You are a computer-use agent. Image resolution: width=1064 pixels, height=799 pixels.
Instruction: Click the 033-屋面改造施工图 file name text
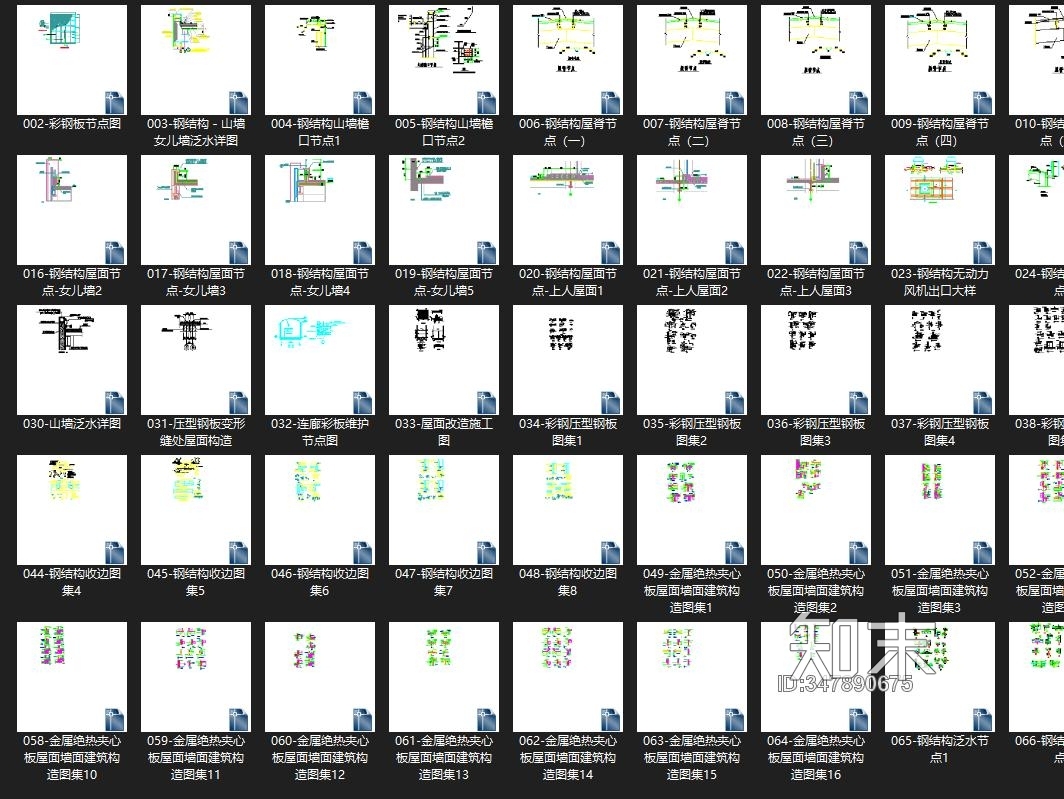pos(444,432)
